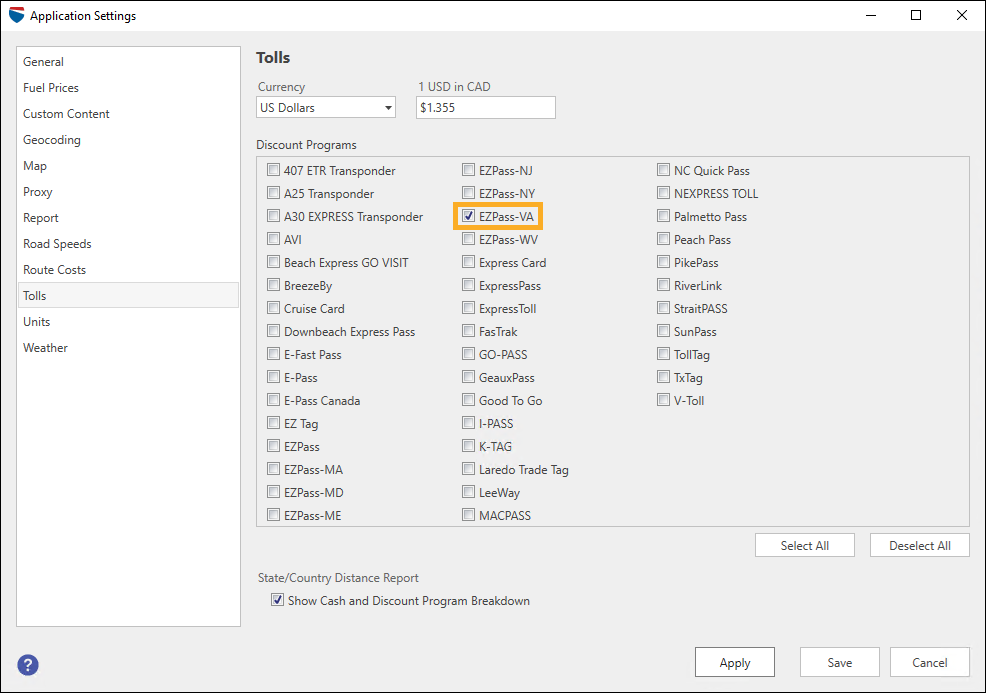Click the USD to CAD exchange rate field

point(485,107)
